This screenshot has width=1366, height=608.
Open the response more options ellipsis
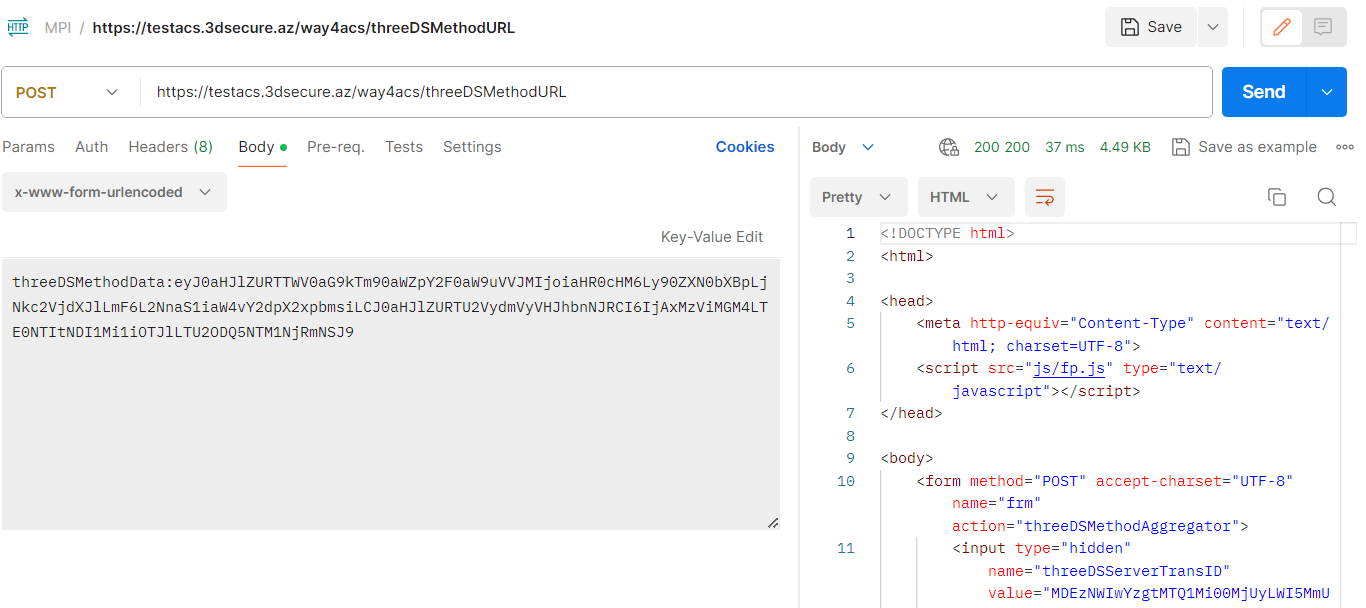[x=1345, y=147]
